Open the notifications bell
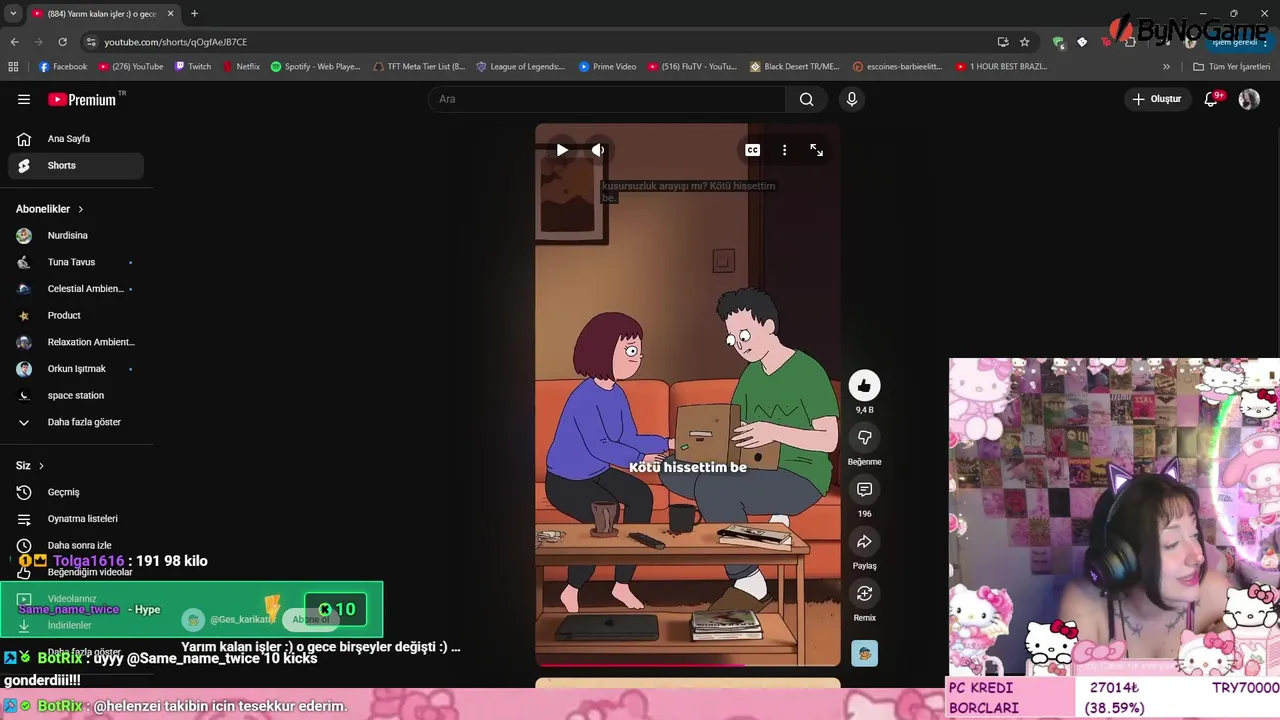The width and height of the screenshot is (1280, 720). pos(1211,99)
